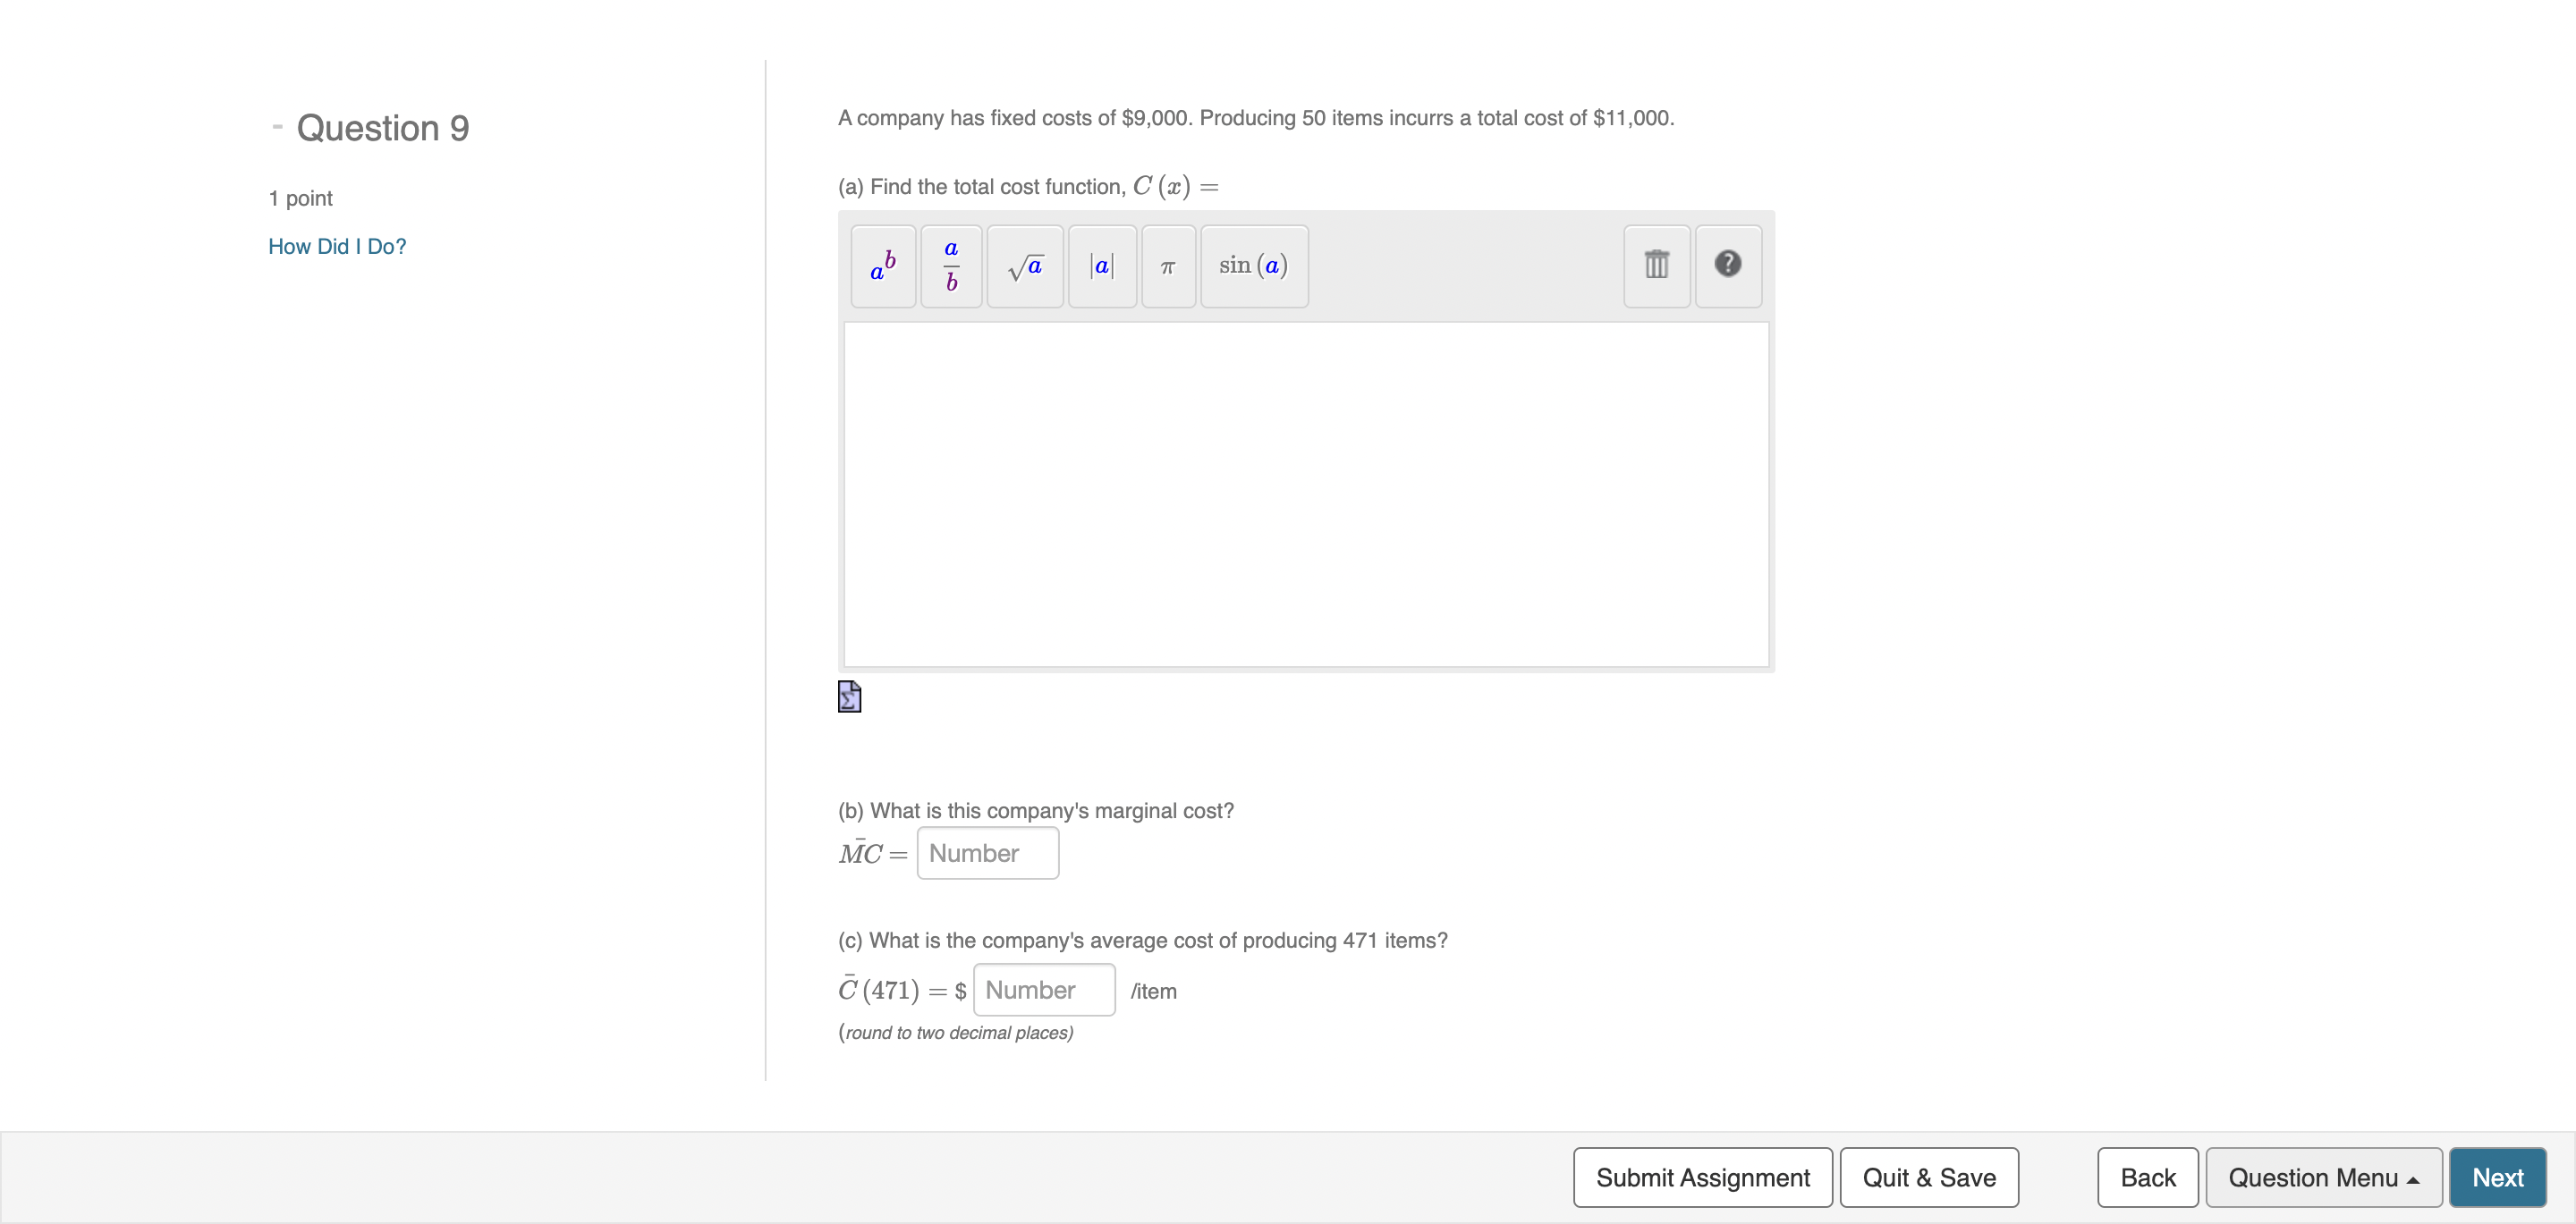Add a square root symbol
The width and height of the screenshot is (2576, 1224).
1024,266
